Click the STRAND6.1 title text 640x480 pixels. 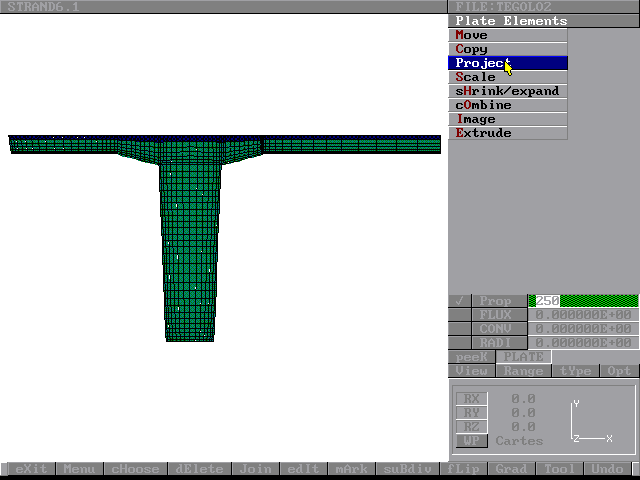point(43,7)
